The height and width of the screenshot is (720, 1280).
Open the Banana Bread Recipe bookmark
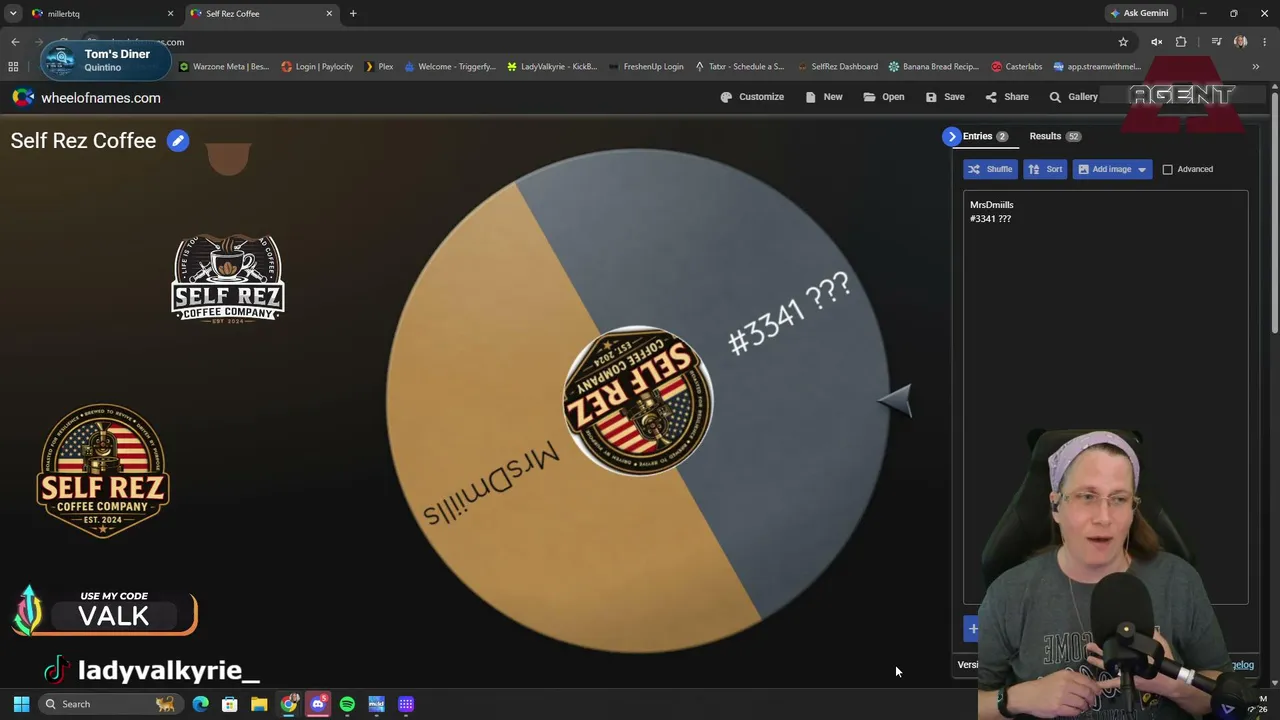click(x=934, y=67)
